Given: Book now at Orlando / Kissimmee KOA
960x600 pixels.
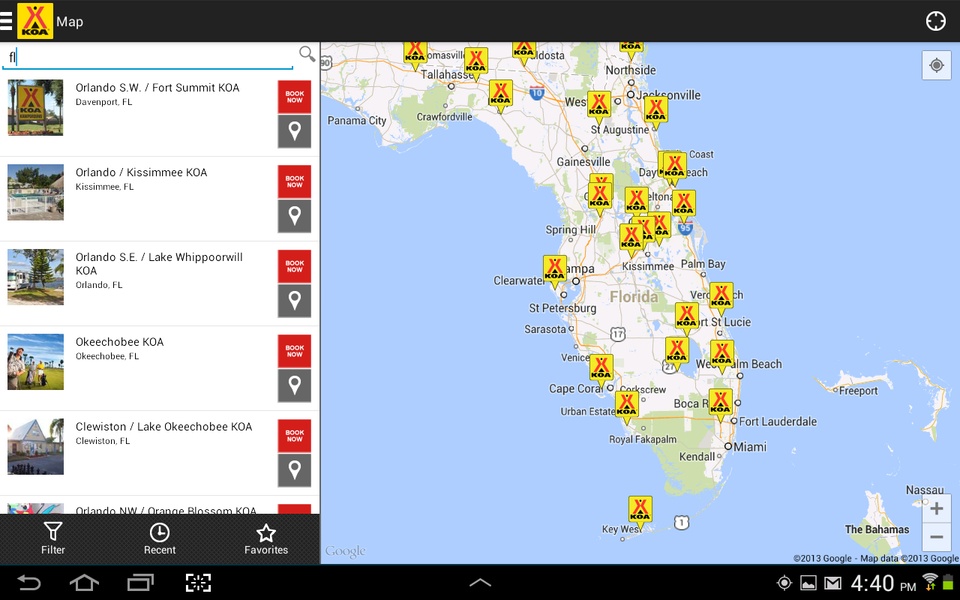Looking at the screenshot, I should [x=294, y=181].
